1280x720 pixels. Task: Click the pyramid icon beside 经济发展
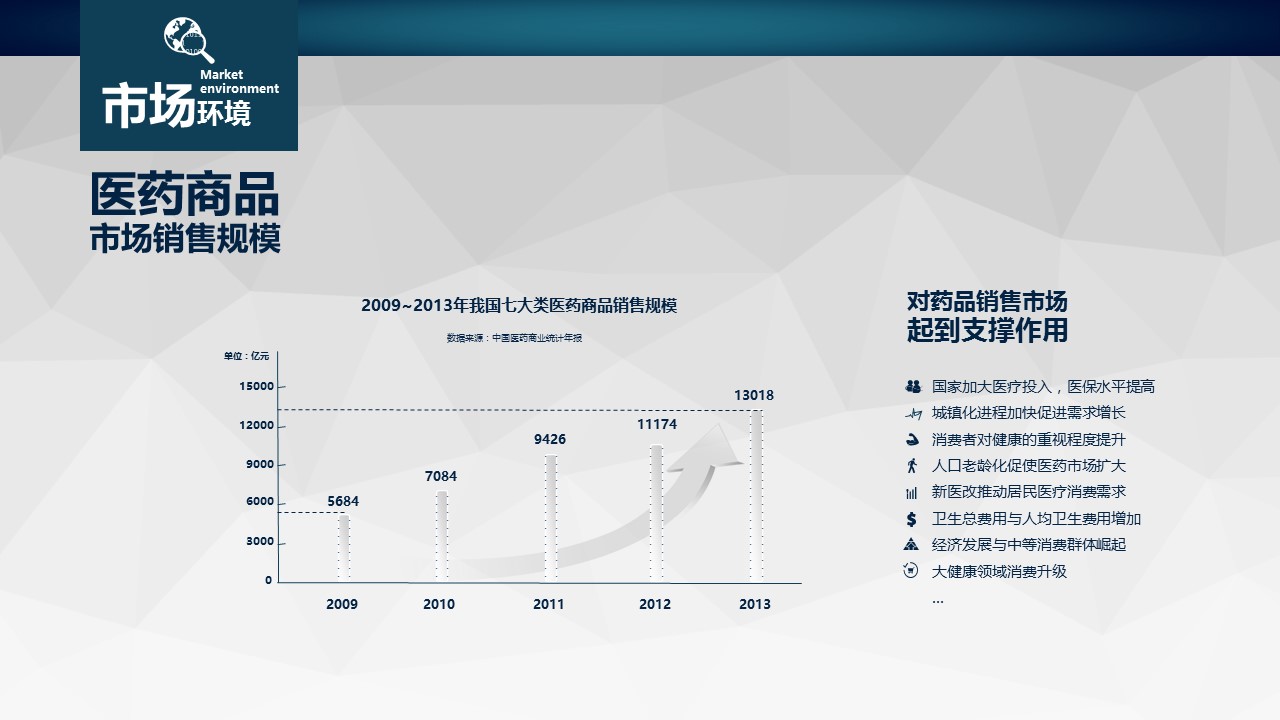point(912,545)
